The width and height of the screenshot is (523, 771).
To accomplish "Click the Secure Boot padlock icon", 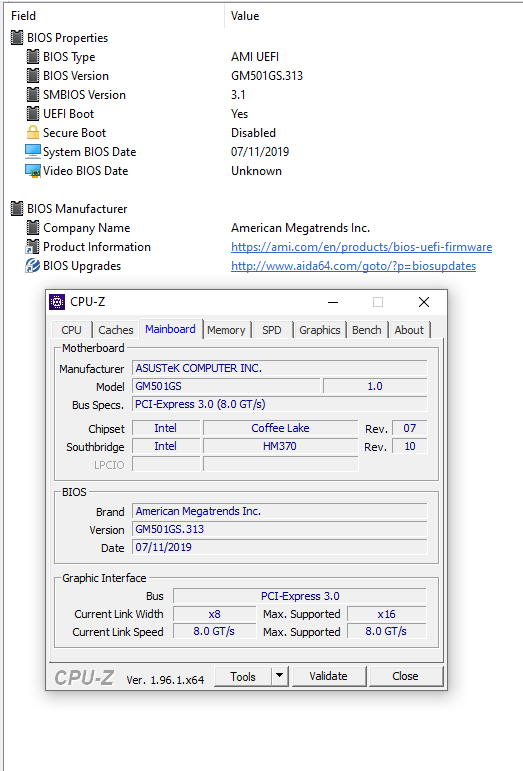I will click(x=32, y=132).
